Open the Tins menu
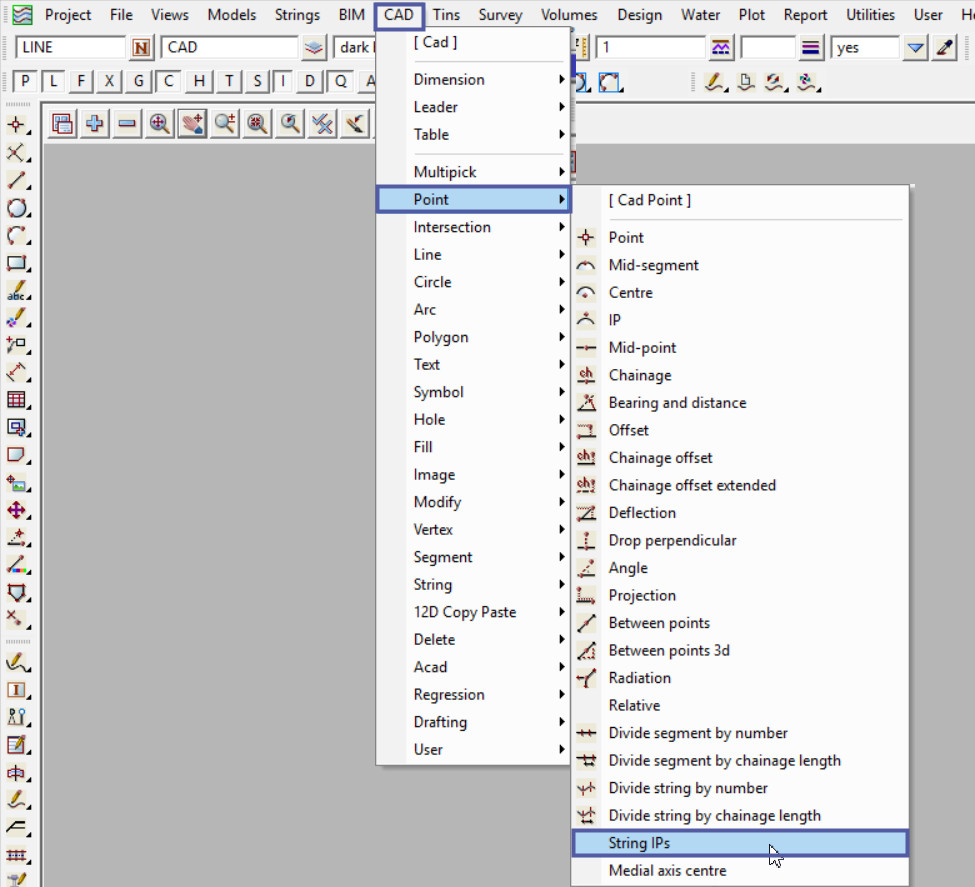Viewport: 975px width, 887px height. coord(446,15)
